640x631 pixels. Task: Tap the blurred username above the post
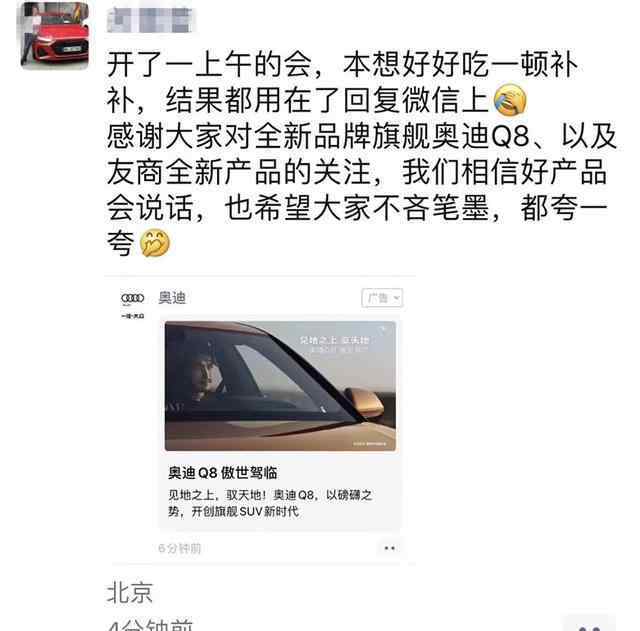pos(150,20)
